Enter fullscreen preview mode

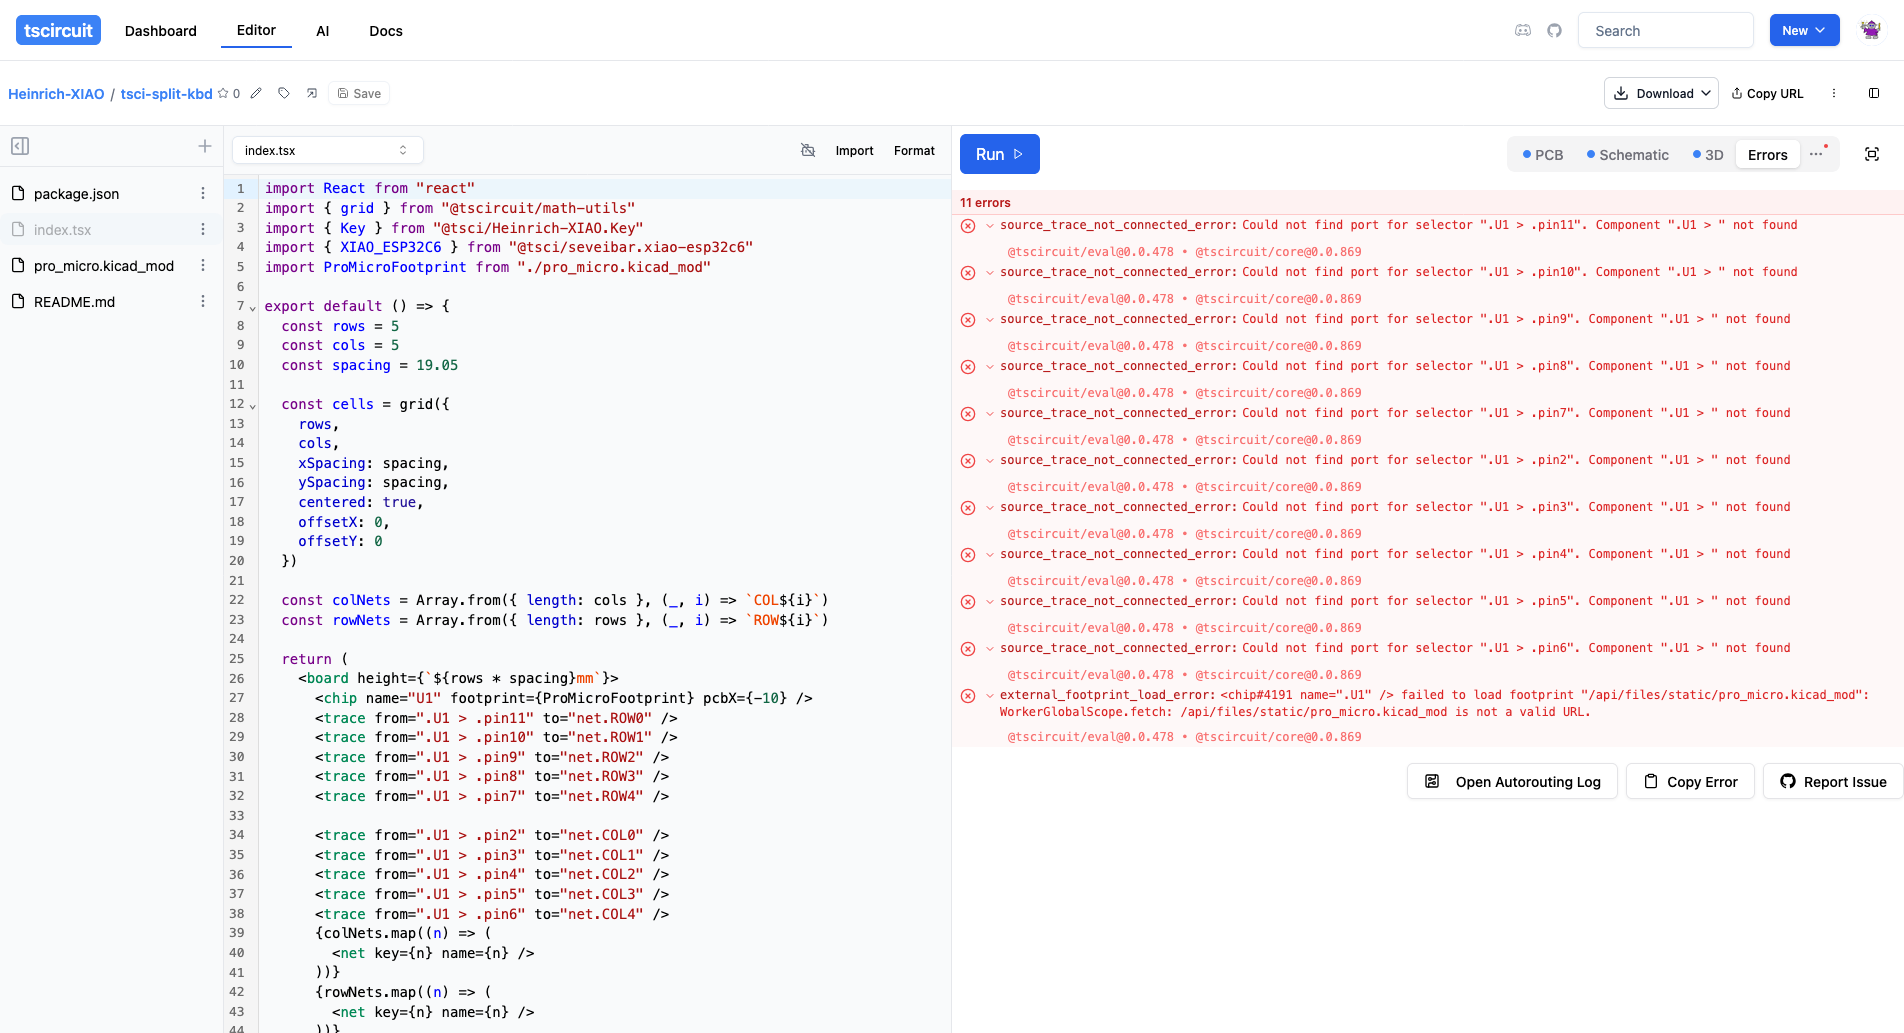(1872, 154)
